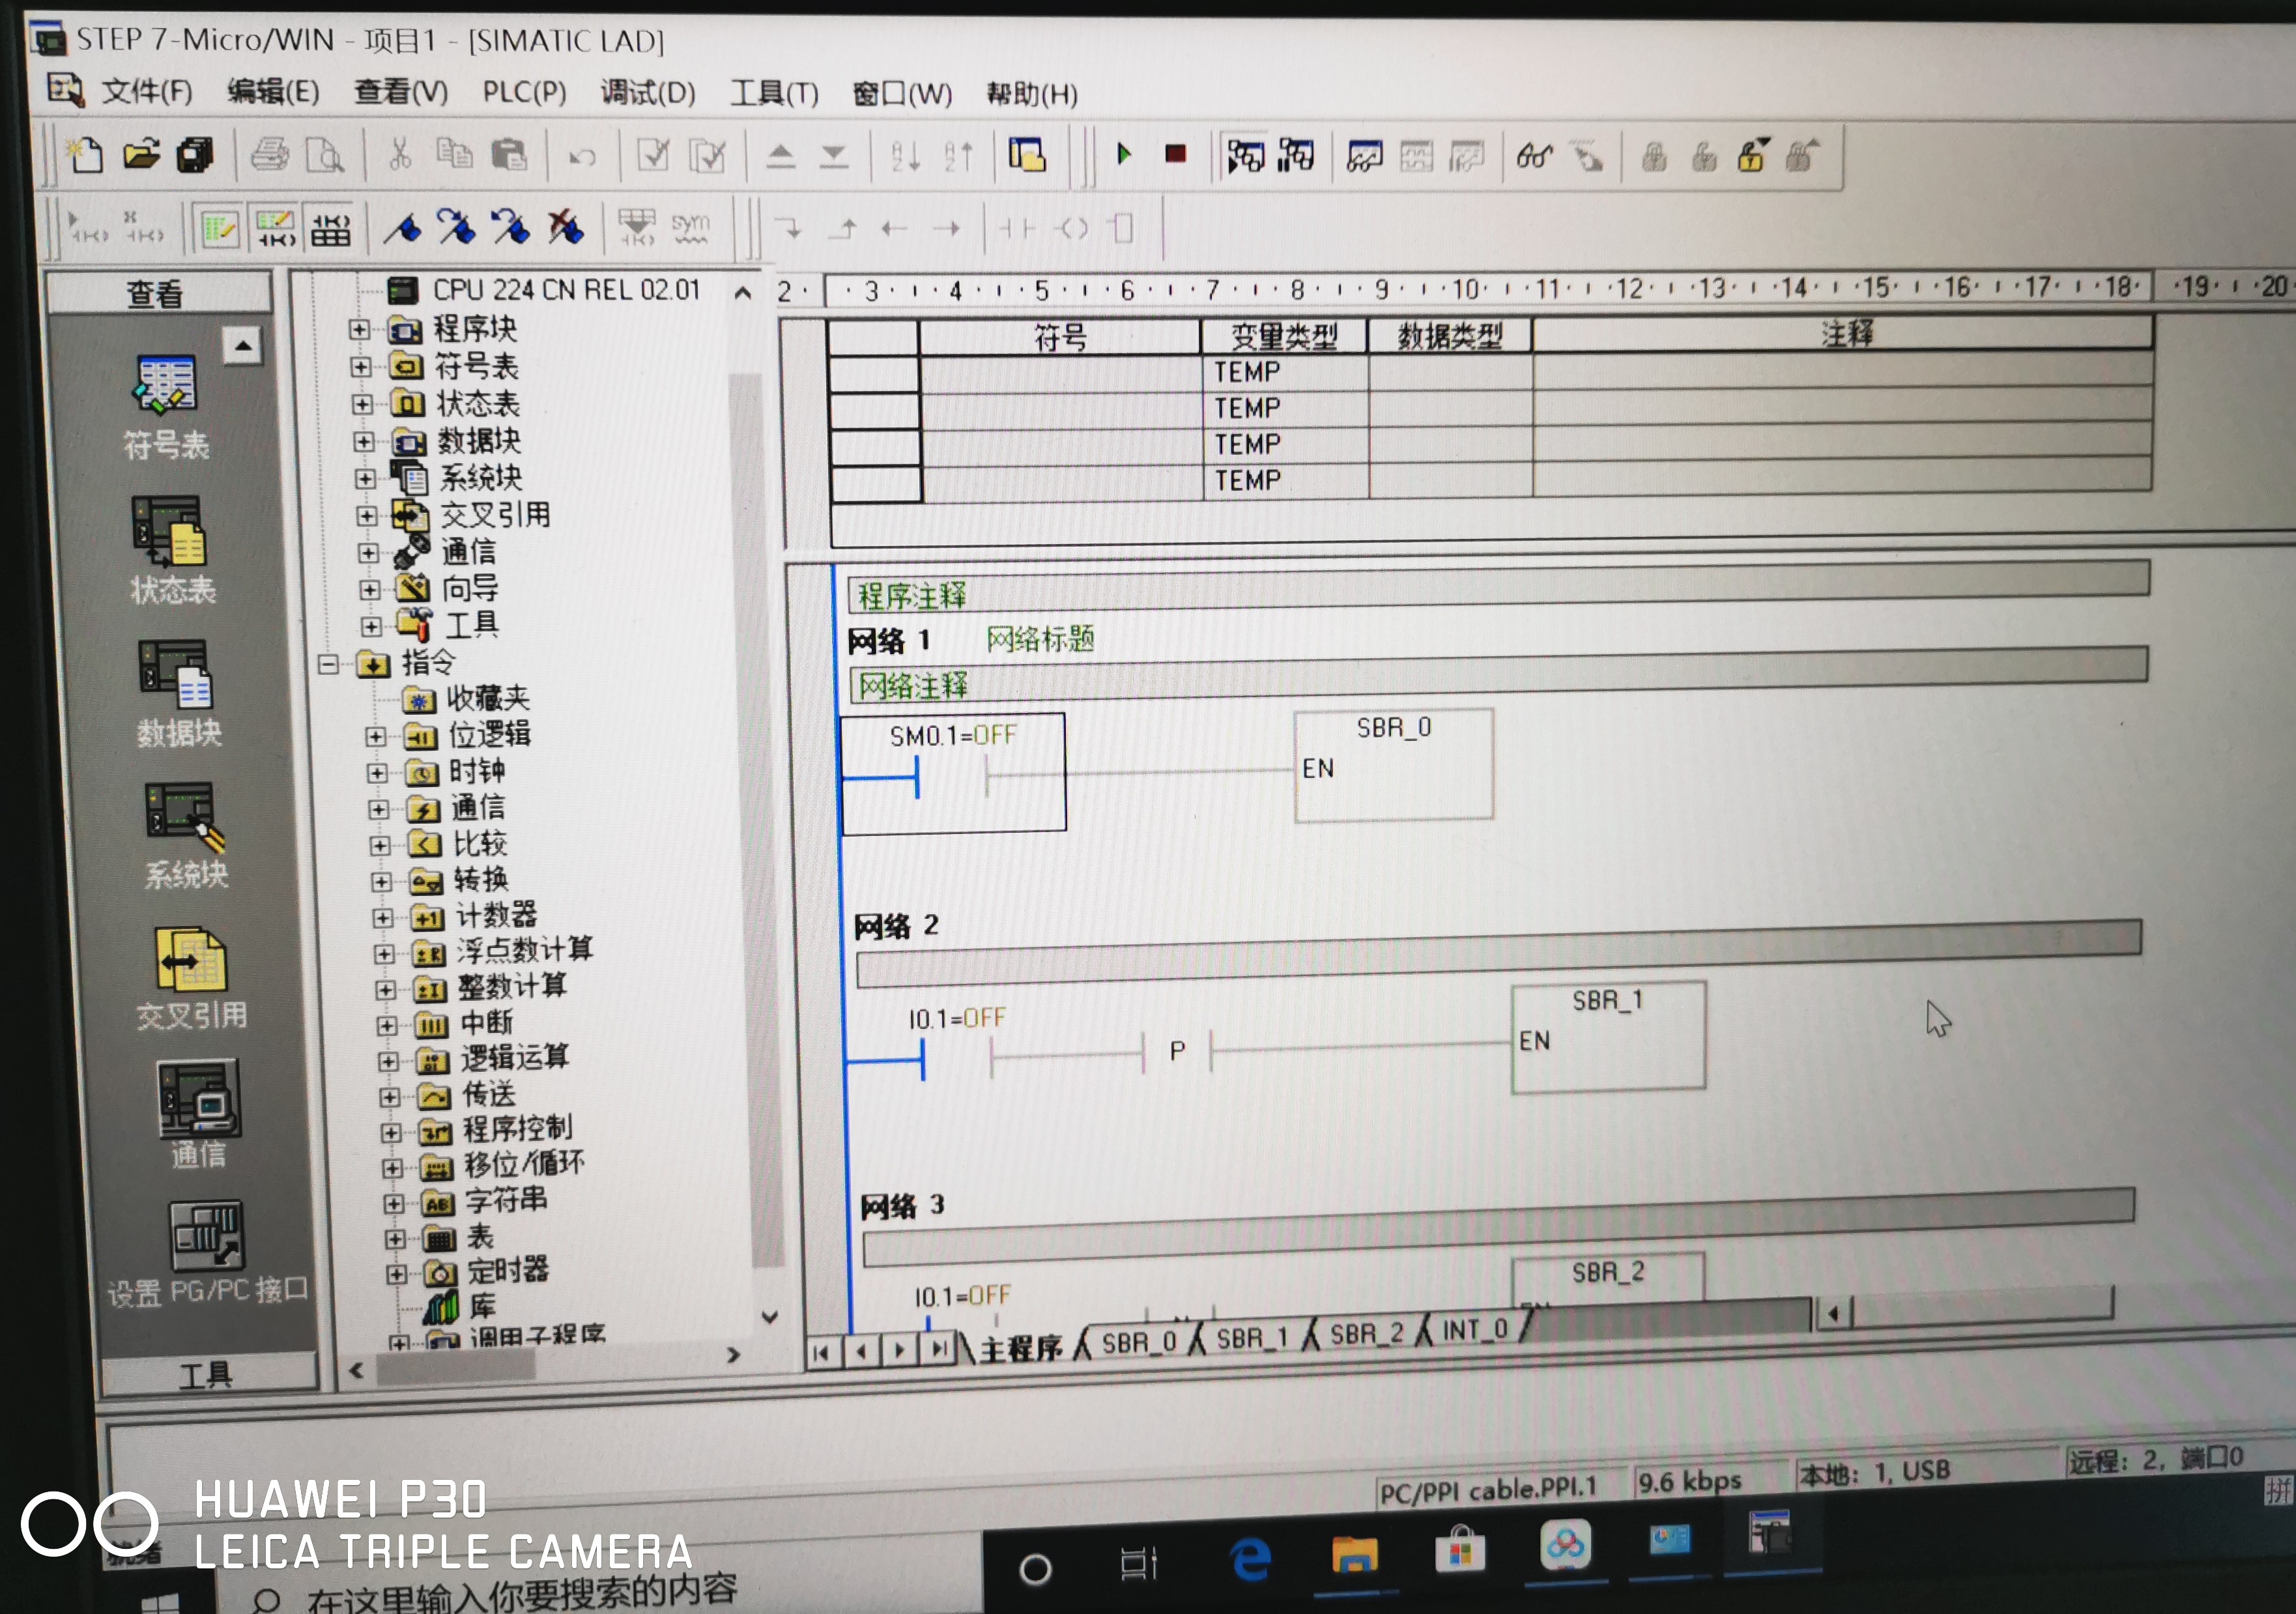Viewport: 2296px width, 1614px height.
Task: Click the green RUN mode button
Action: (x=1123, y=154)
